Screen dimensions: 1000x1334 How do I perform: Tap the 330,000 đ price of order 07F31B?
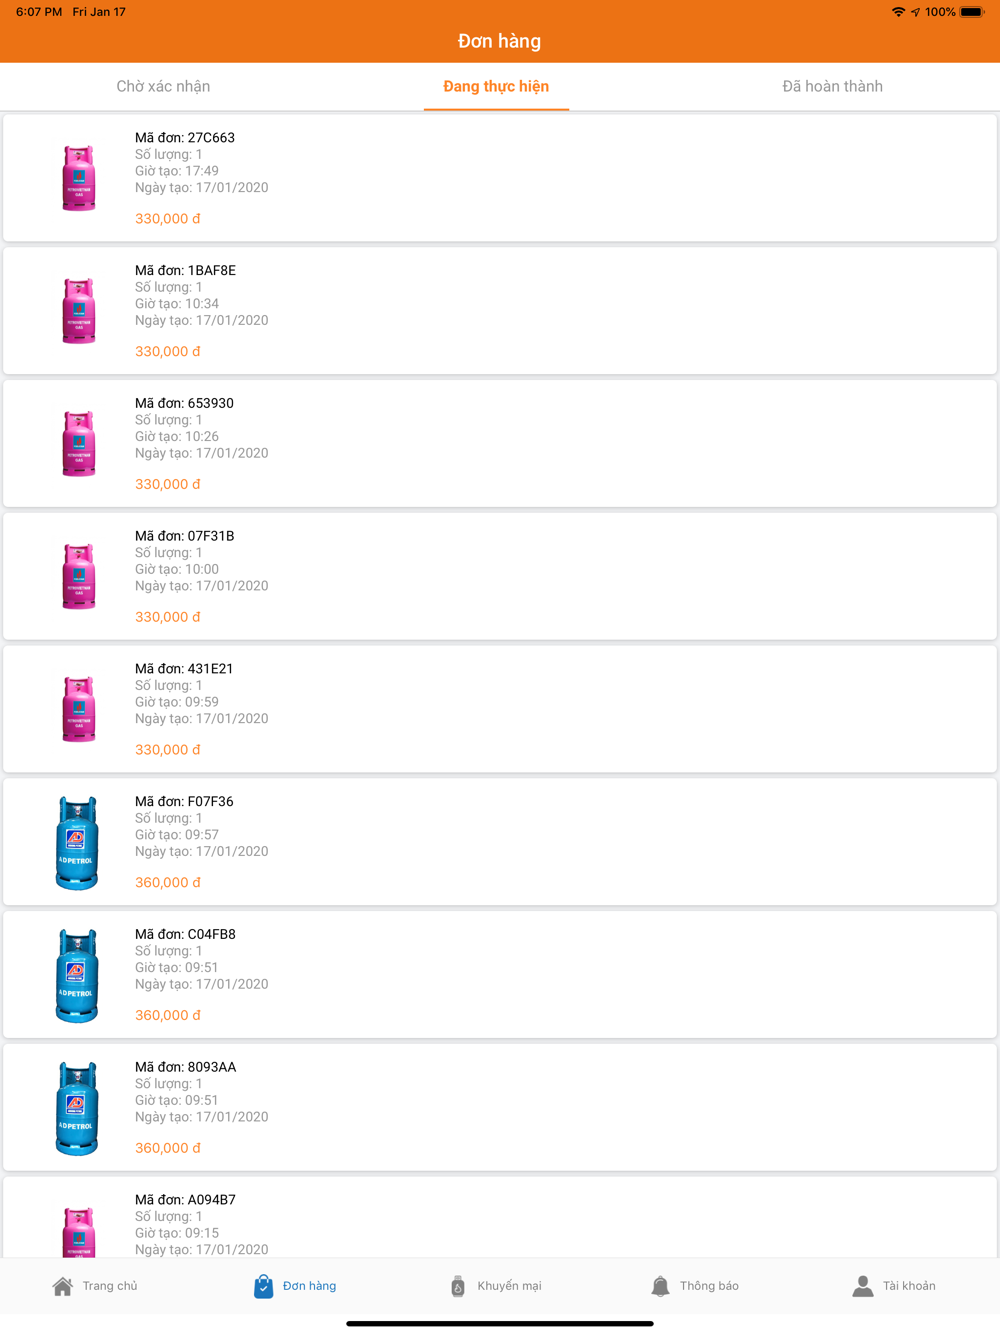(168, 617)
